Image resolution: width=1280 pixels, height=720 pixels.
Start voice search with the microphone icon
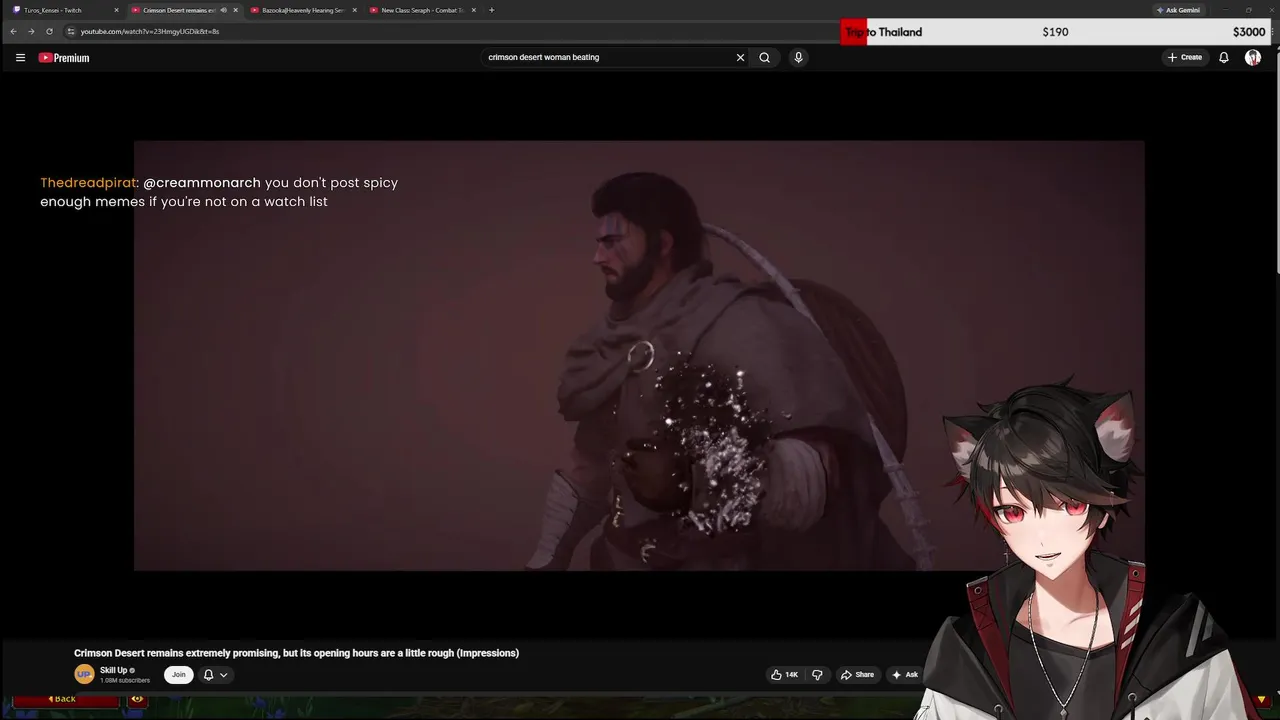tap(798, 58)
